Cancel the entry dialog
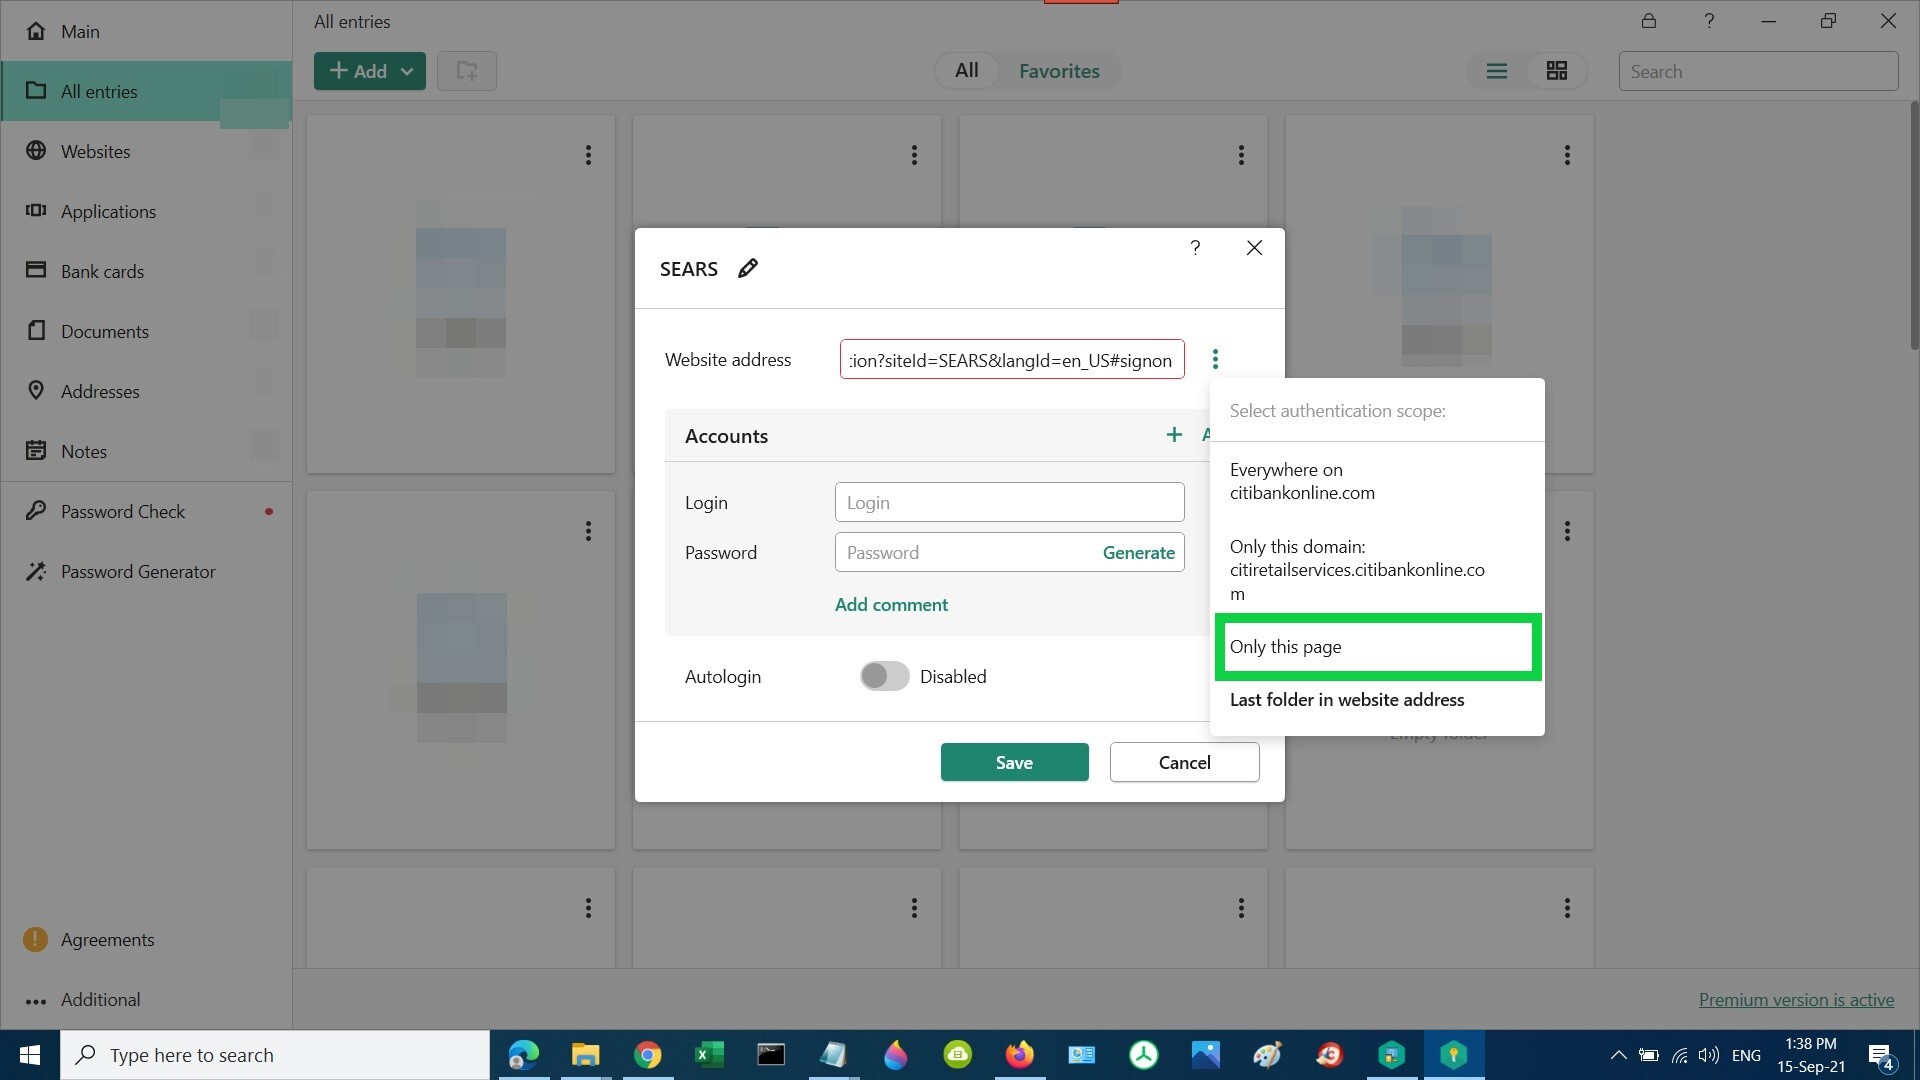The width and height of the screenshot is (1920, 1080). (1184, 762)
